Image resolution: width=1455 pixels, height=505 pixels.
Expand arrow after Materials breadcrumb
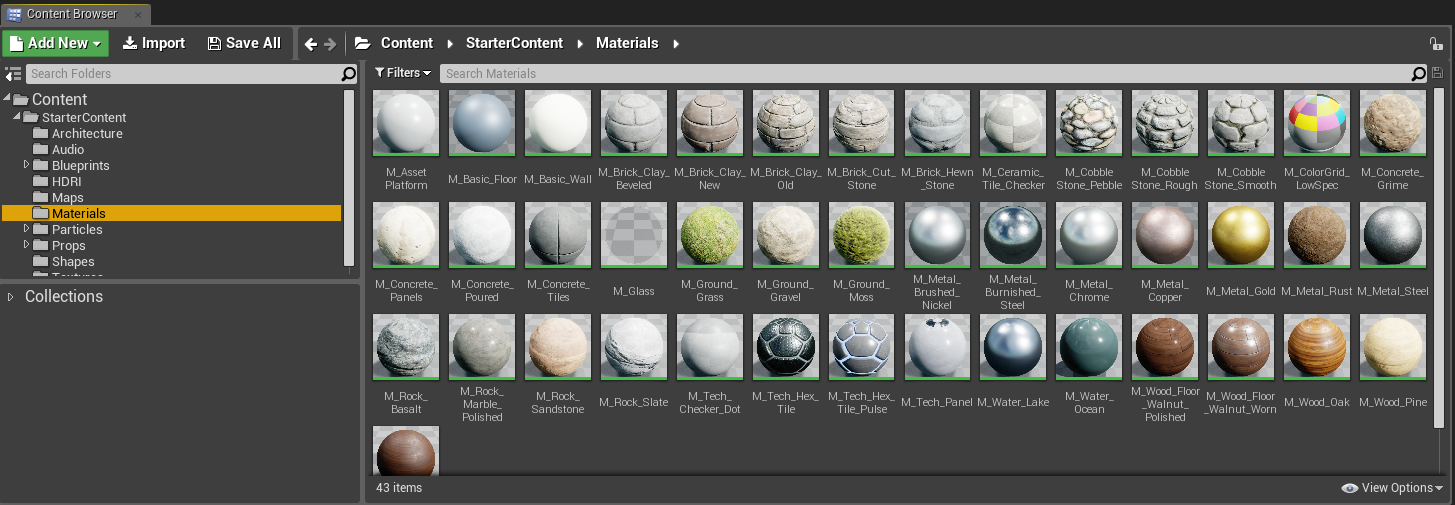coord(676,43)
